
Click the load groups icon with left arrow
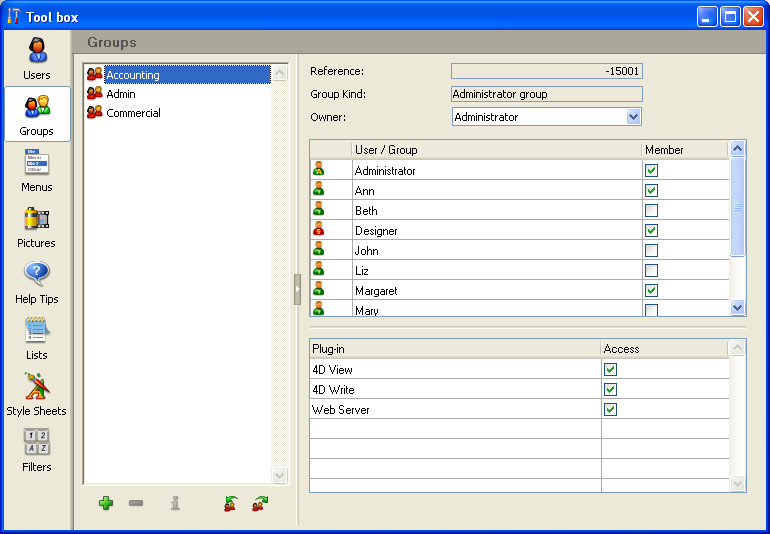click(x=231, y=504)
